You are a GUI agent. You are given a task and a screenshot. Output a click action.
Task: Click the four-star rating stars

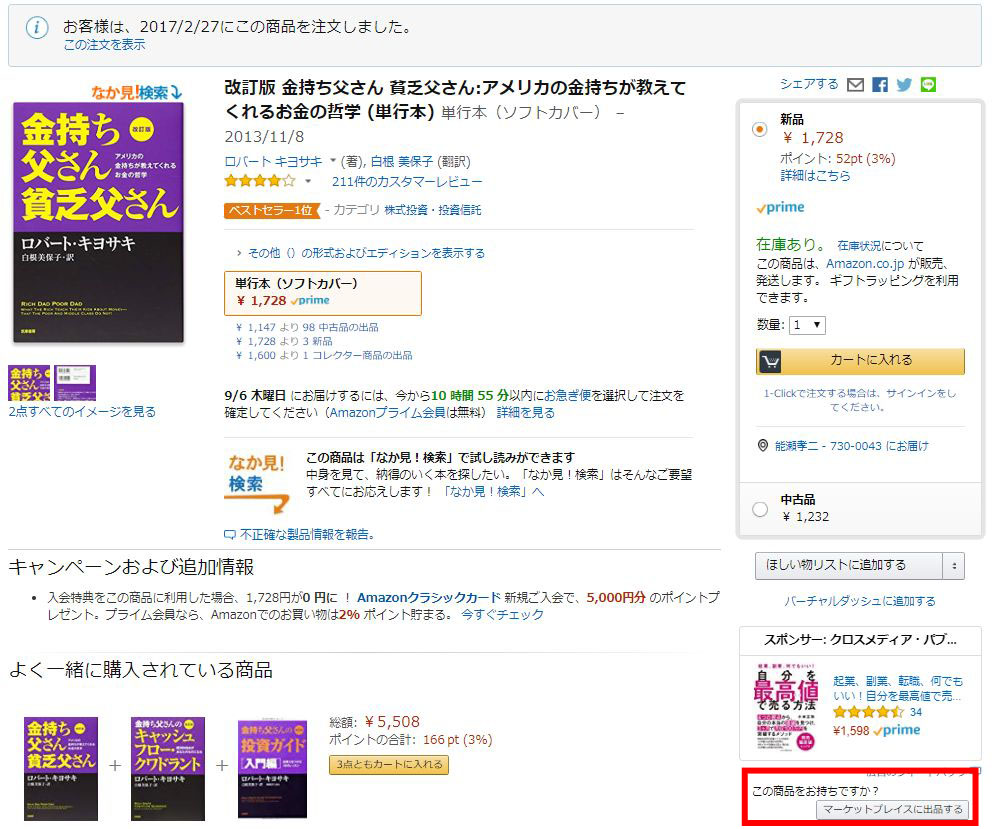click(x=260, y=182)
